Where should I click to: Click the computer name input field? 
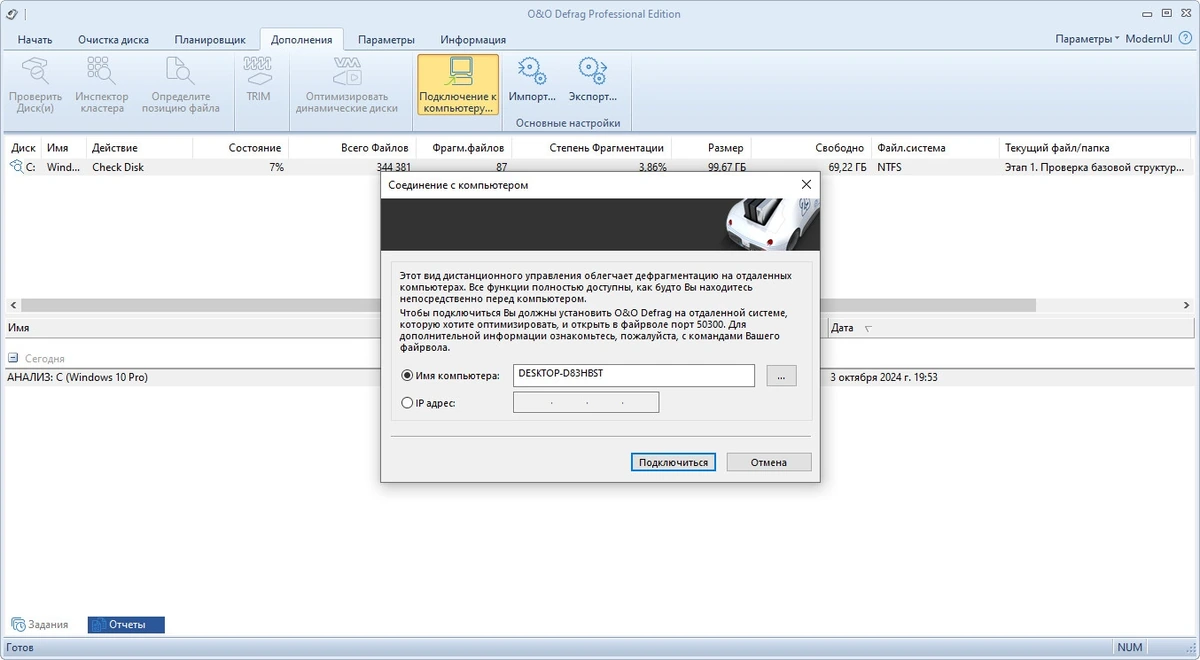pyautogui.click(x=633, y=375)
